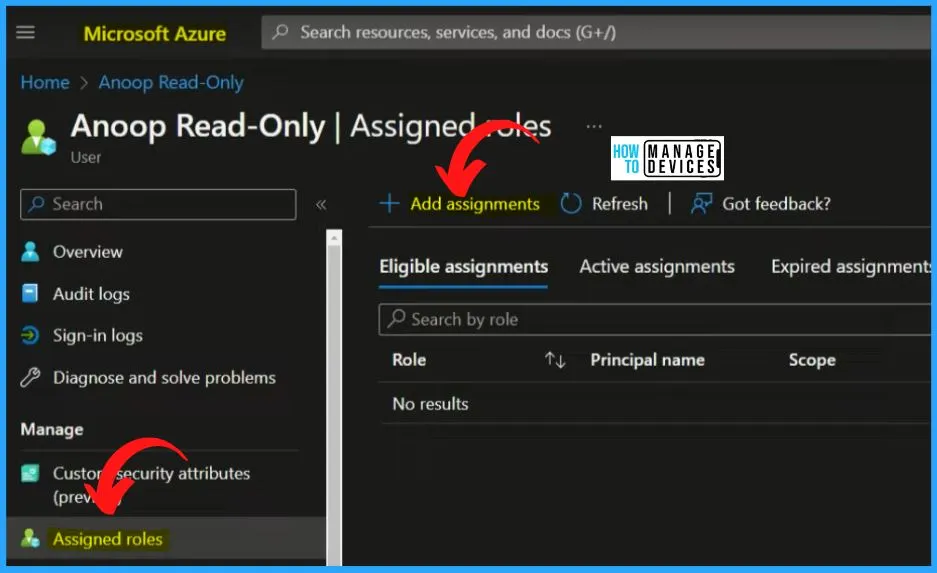Select Assigned roles in the sidebar
The height and width of the screenshot is (573, 937).
(108, 539)
